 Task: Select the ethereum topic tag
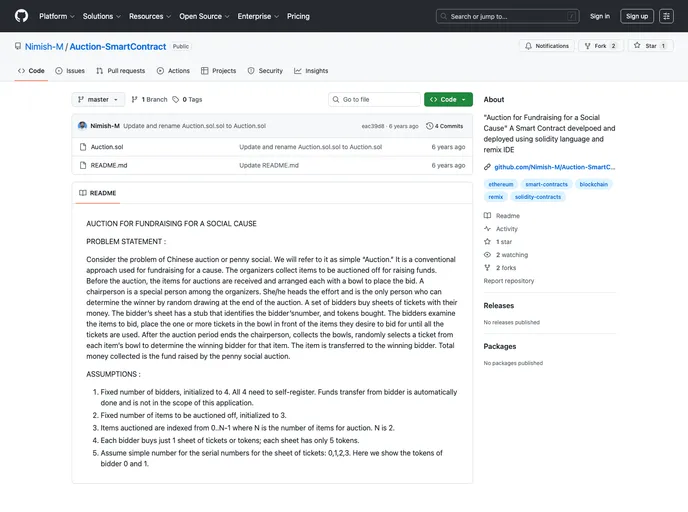(x=501, y=184)
